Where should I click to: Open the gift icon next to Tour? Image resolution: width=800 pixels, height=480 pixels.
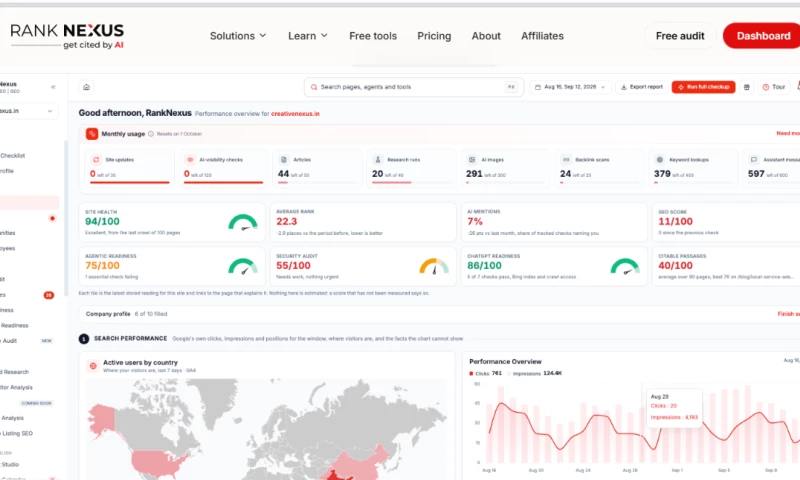tap(746, 87)
